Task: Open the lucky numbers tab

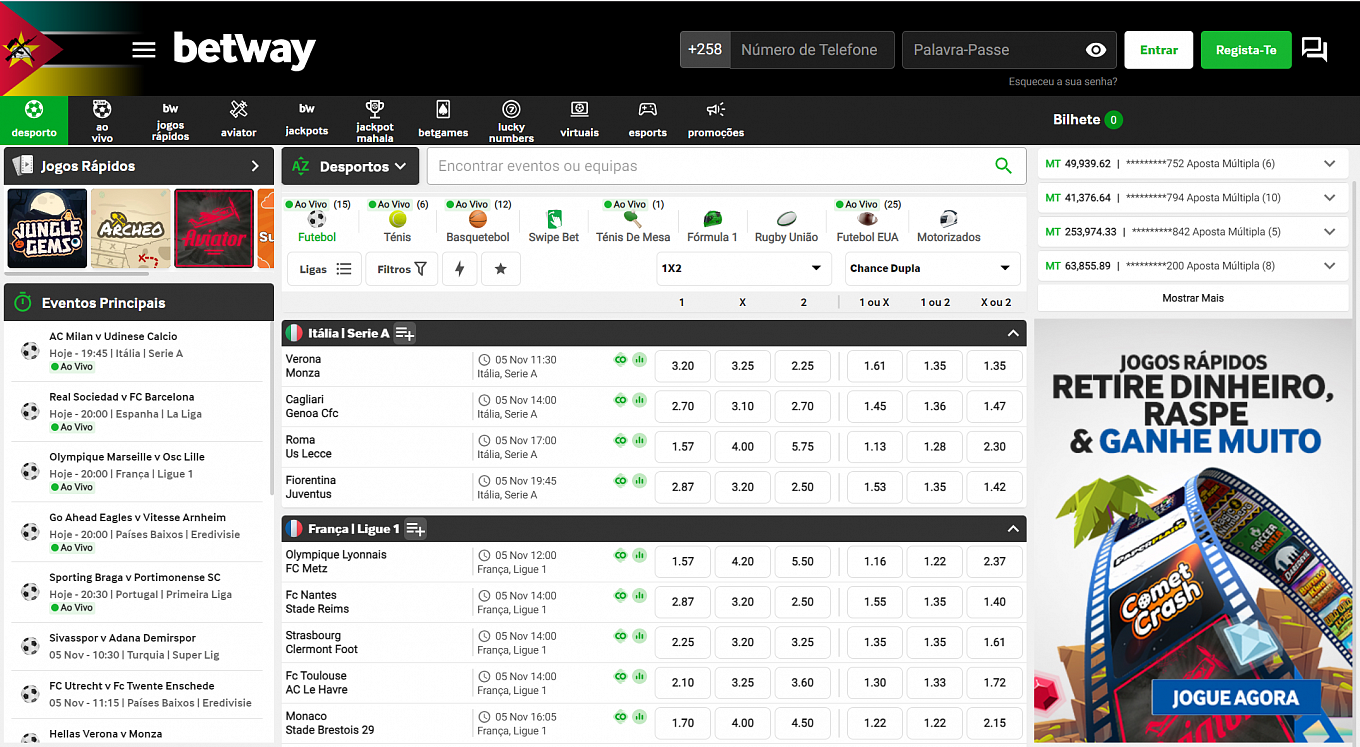Action: click(x=511, y=120)
